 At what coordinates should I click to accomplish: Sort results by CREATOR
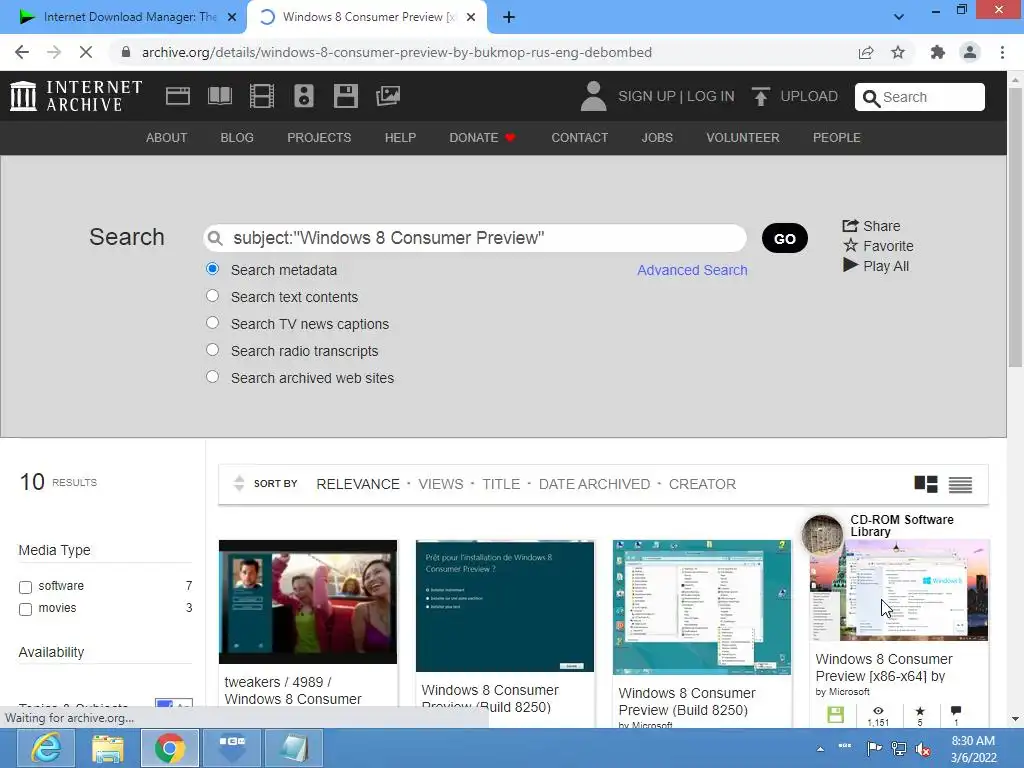pyautogui.click(x=702, y=484)
